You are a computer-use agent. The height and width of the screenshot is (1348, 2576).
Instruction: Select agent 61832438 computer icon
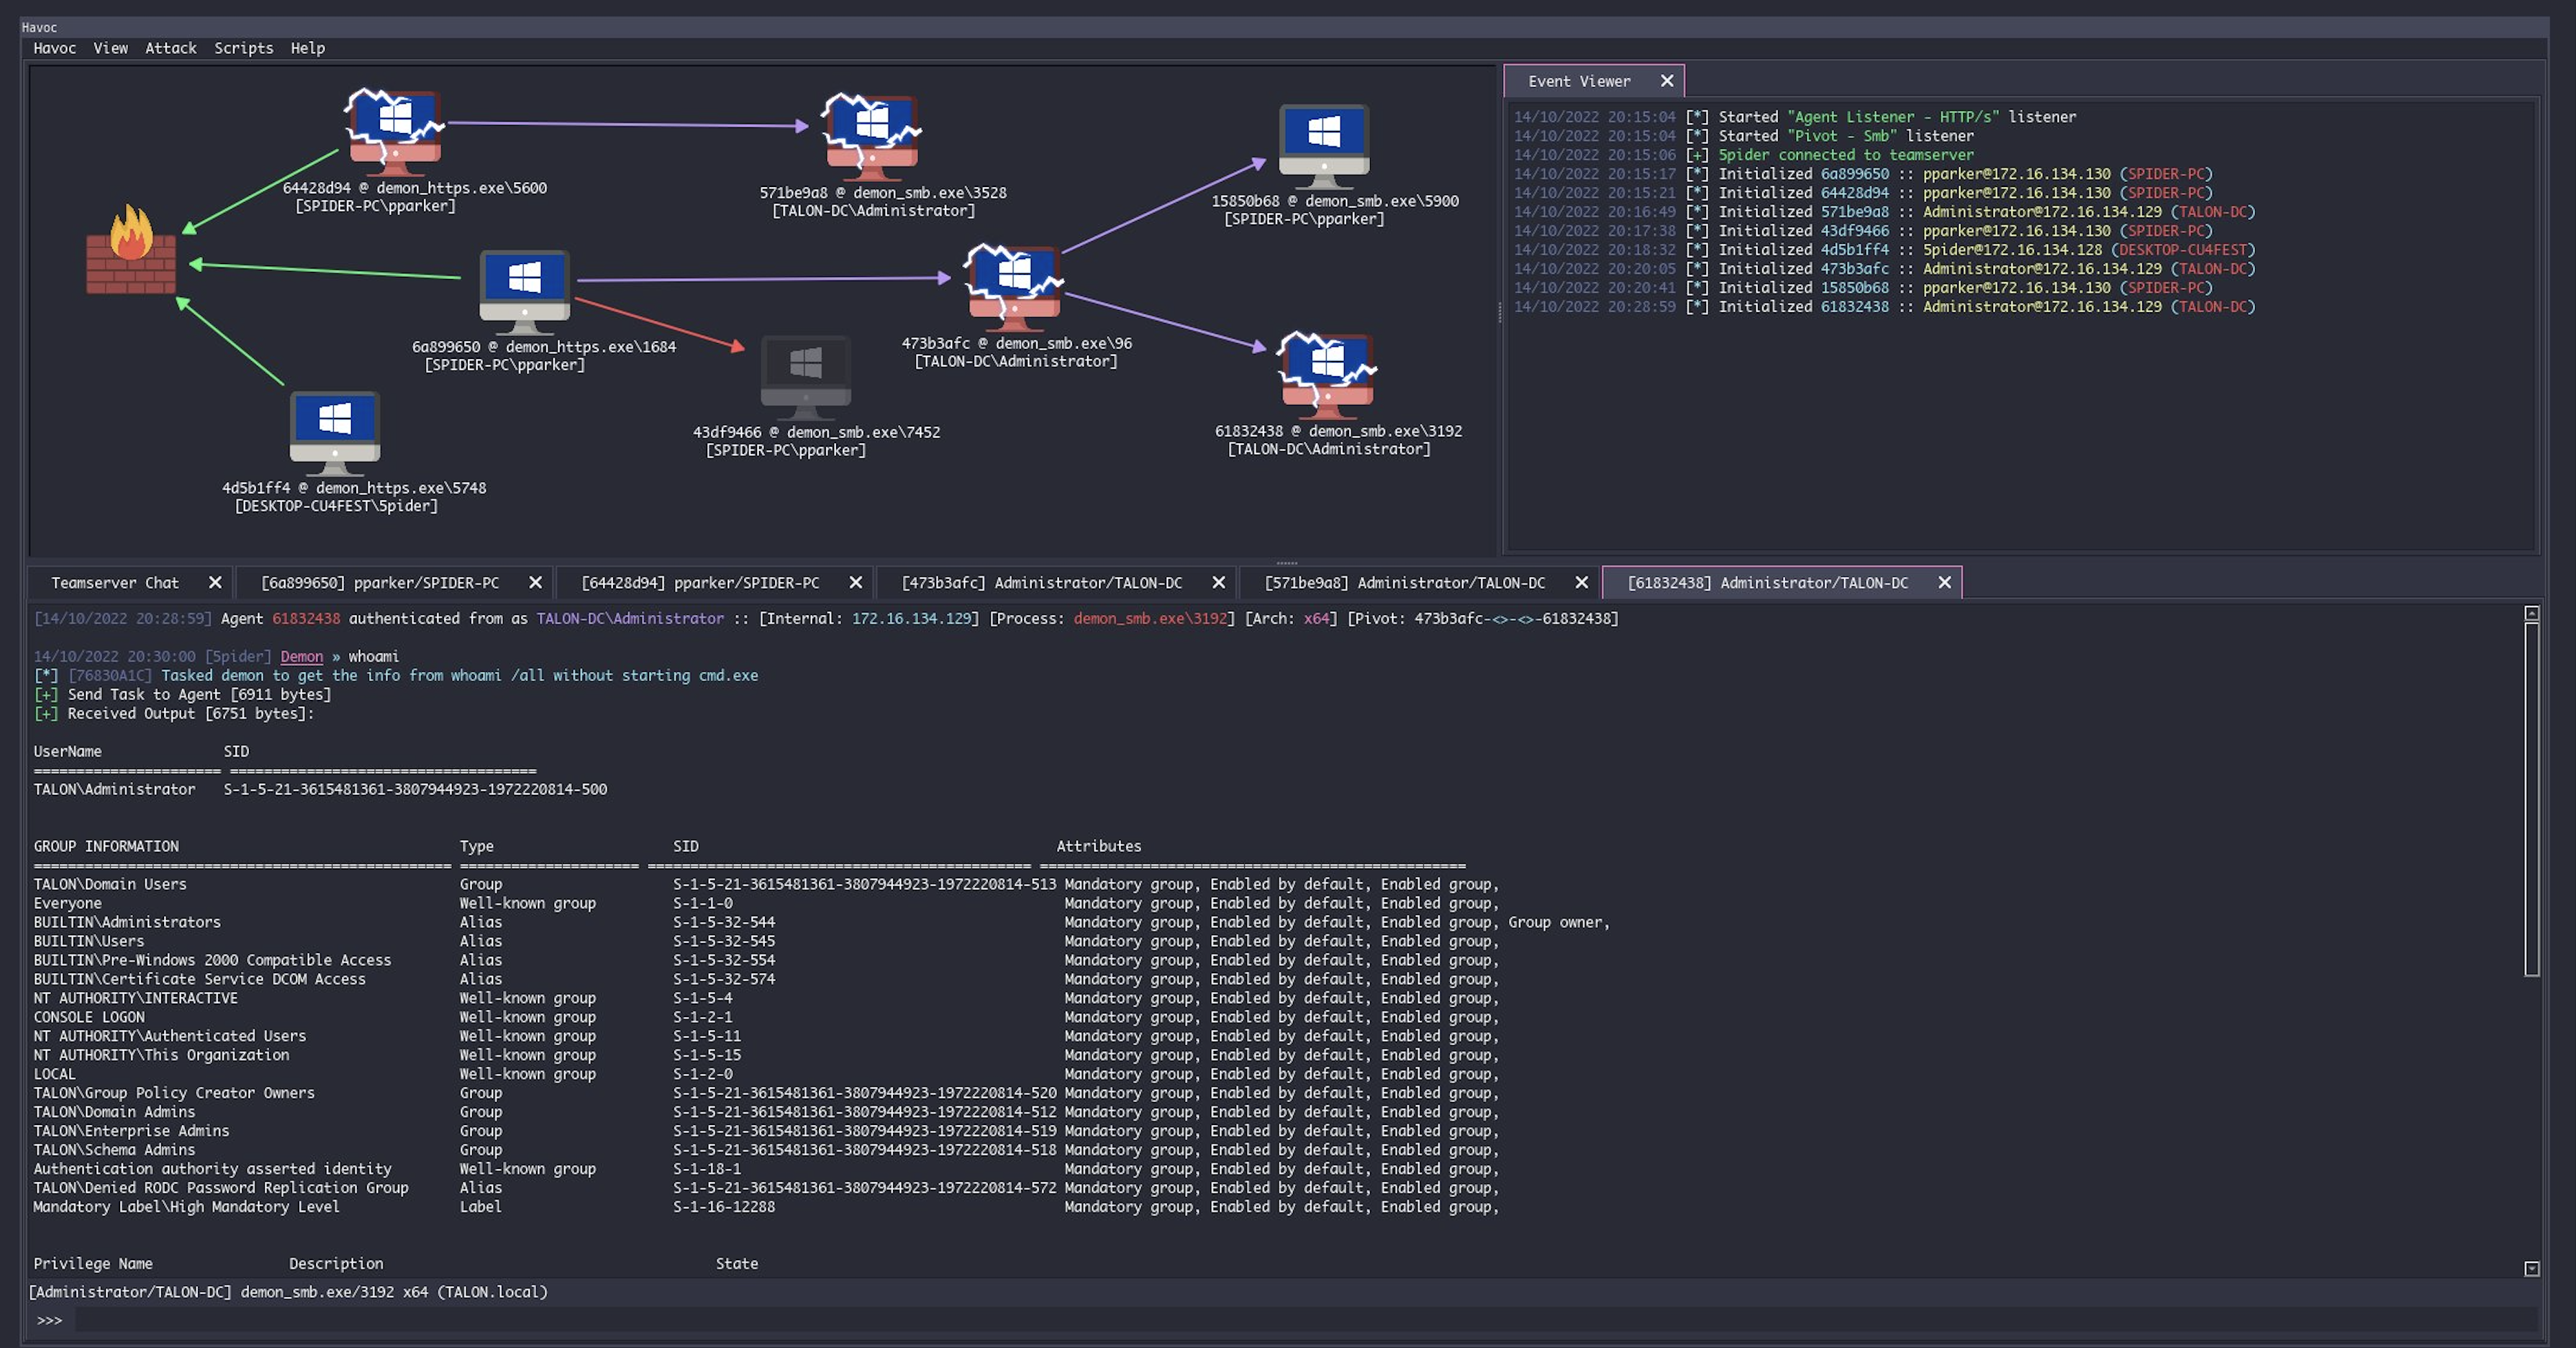pos(1326,375)
